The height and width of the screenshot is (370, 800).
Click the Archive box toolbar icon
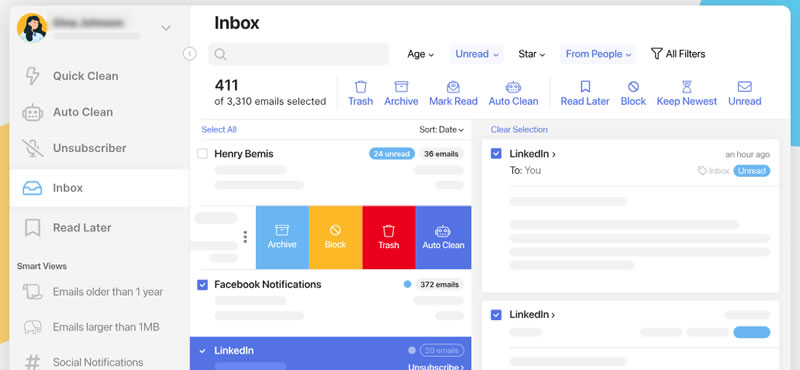click(x=402, y=86)
